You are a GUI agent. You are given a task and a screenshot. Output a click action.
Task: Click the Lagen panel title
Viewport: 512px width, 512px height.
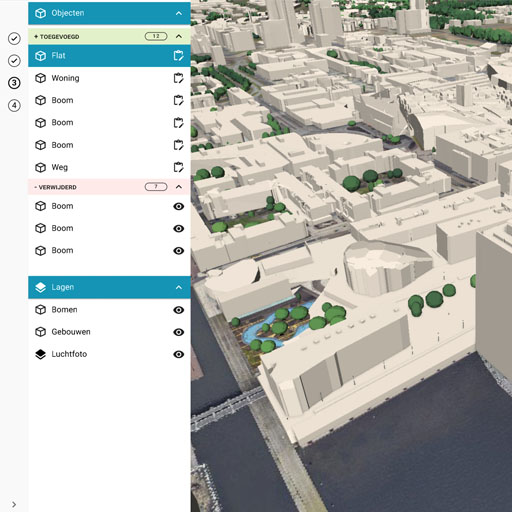[63, 287]
